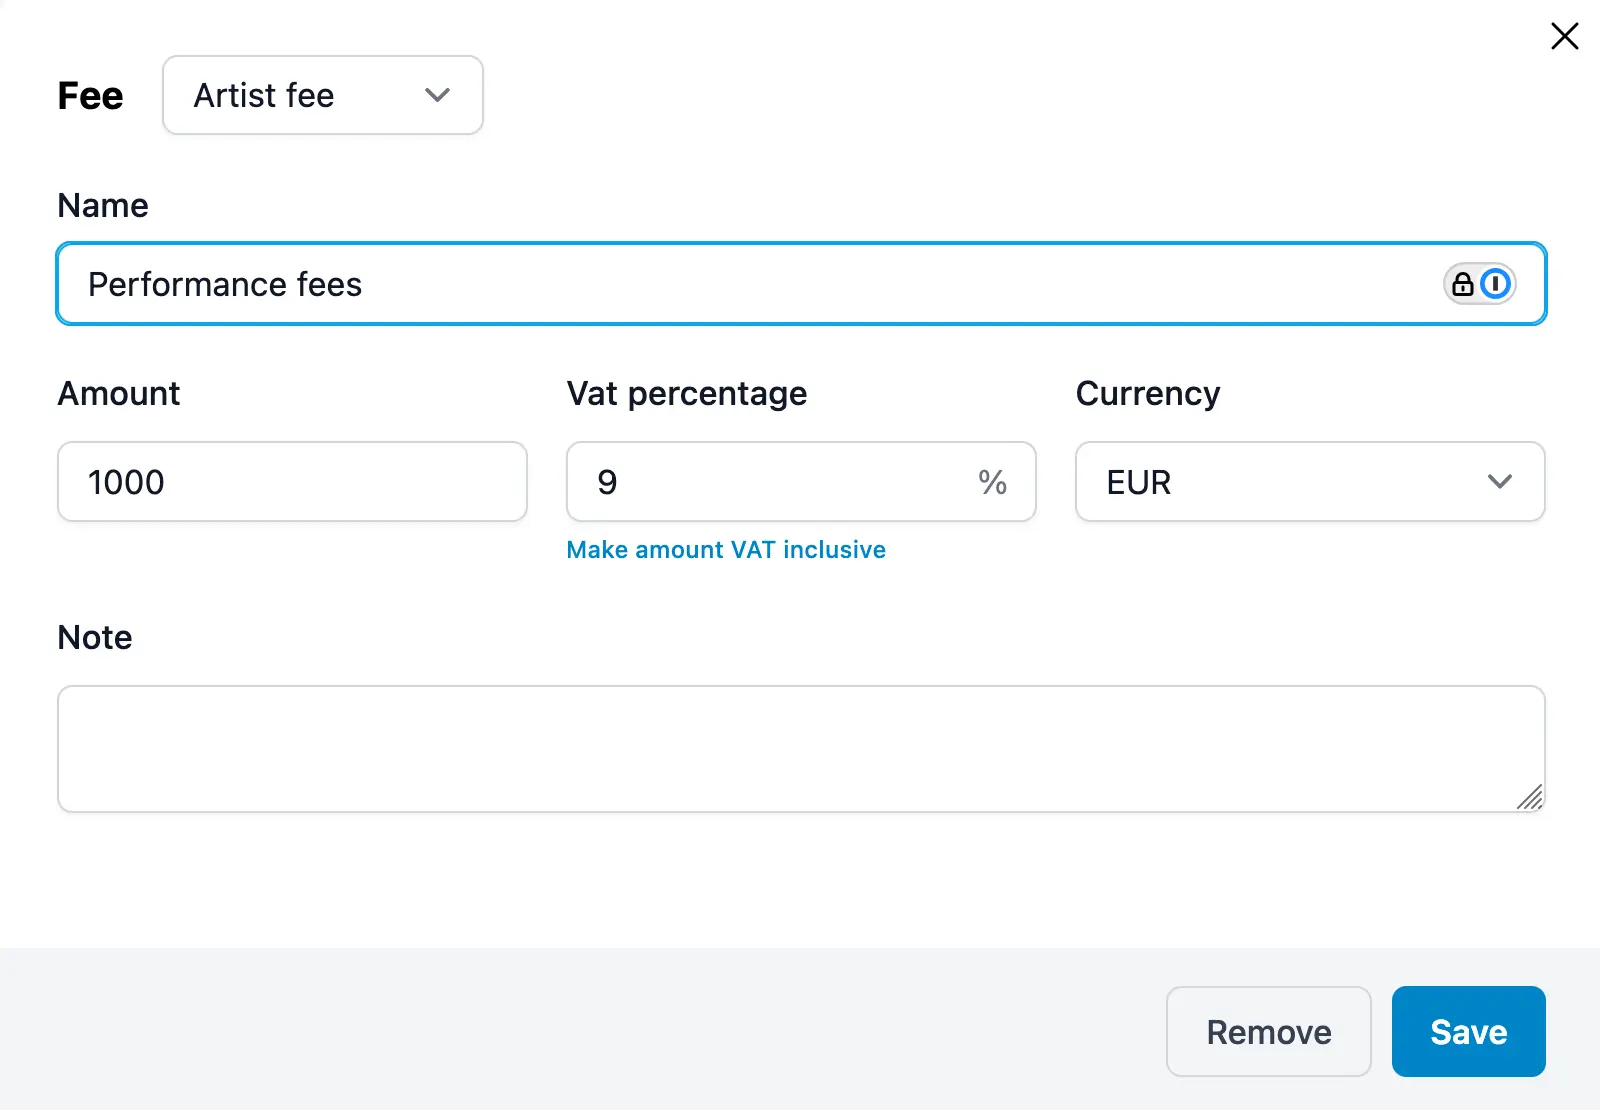Click inside the Note text area

800,748
